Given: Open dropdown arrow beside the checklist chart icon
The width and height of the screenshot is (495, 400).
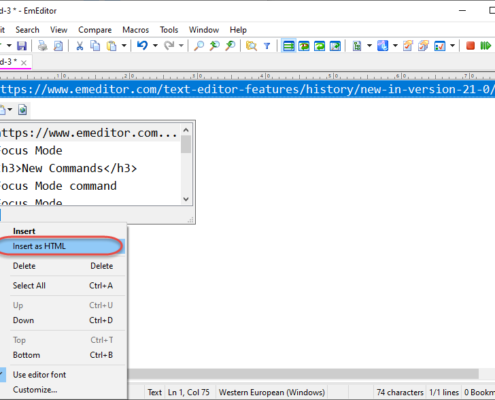Looking at the screenshot, I should (x=452, y=45).
